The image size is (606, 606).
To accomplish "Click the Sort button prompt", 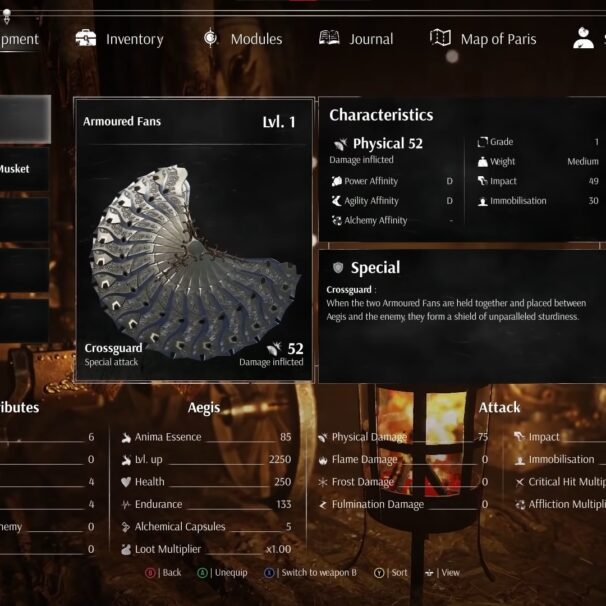I will (391, 573).
